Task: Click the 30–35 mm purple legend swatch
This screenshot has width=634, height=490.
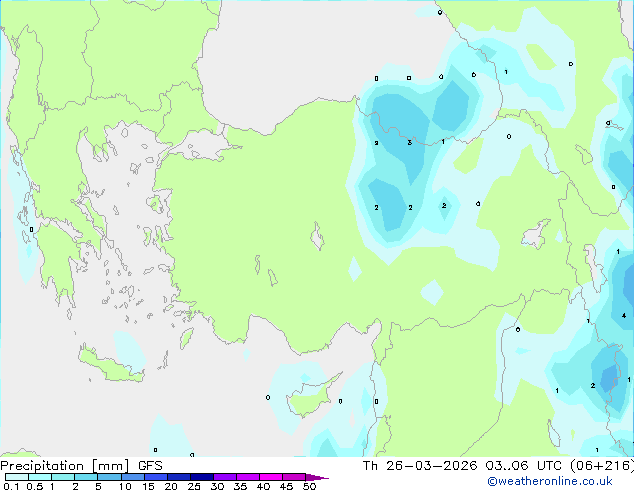Action: point(224,477)
